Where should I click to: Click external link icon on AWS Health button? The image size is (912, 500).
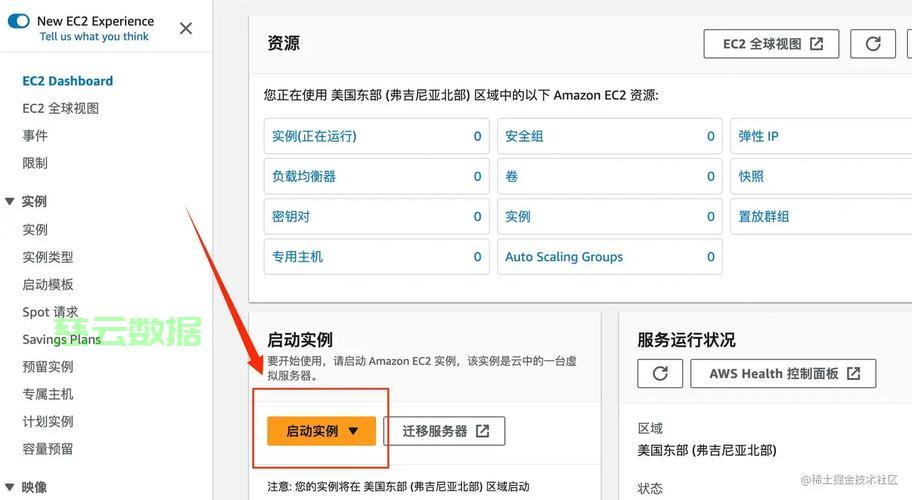coord(853,373)
